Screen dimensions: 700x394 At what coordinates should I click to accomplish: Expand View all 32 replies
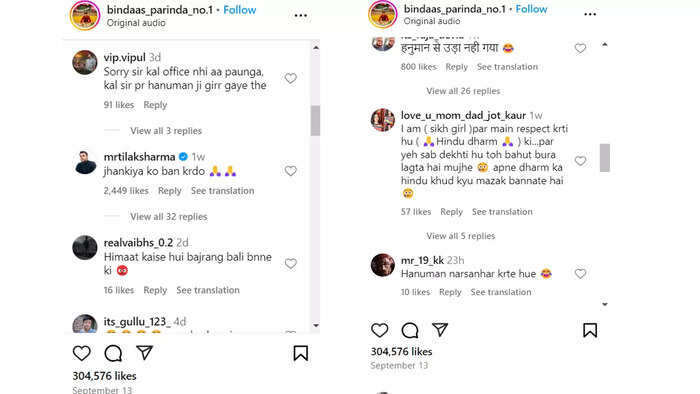(x=169, y=216)
